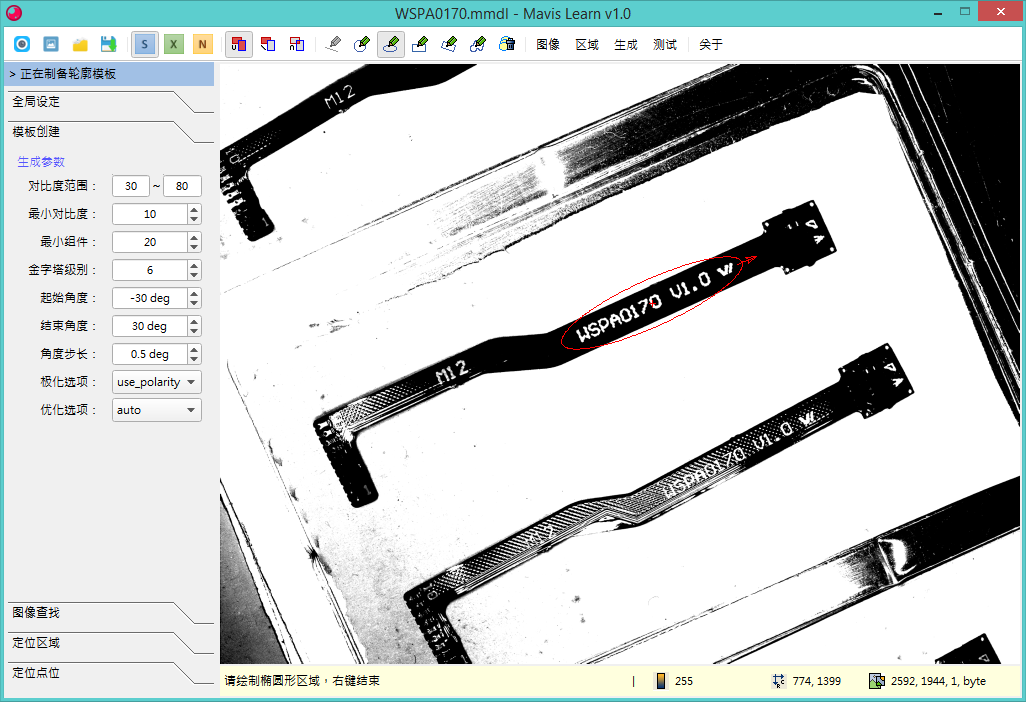Click the gray value icon in status bar

(x=661, y=681)
